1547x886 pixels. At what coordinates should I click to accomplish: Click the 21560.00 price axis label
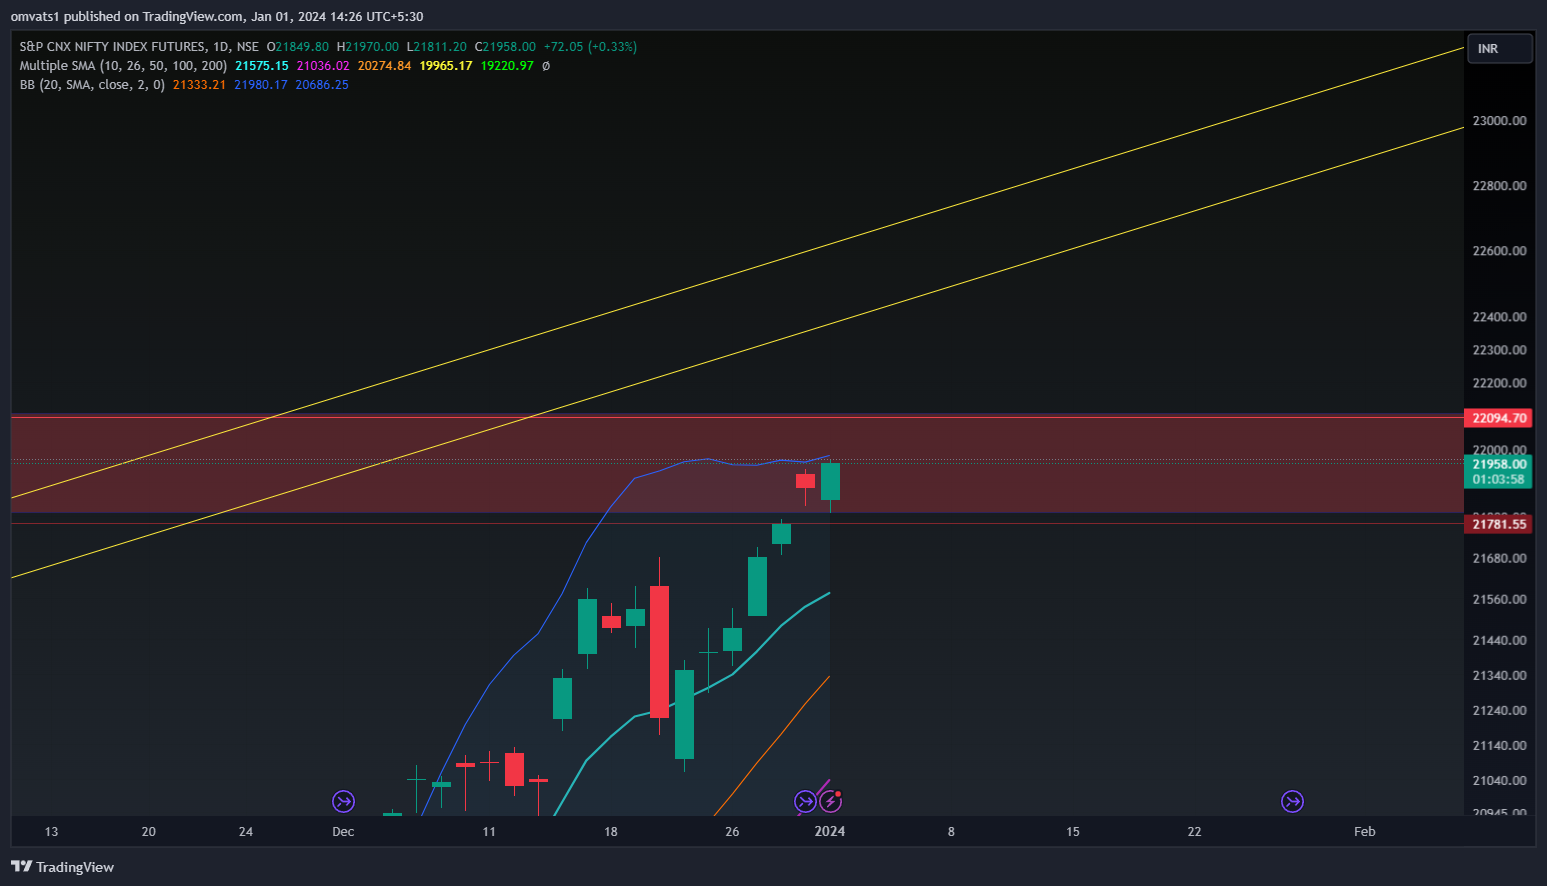click(x=1499, y=599)
